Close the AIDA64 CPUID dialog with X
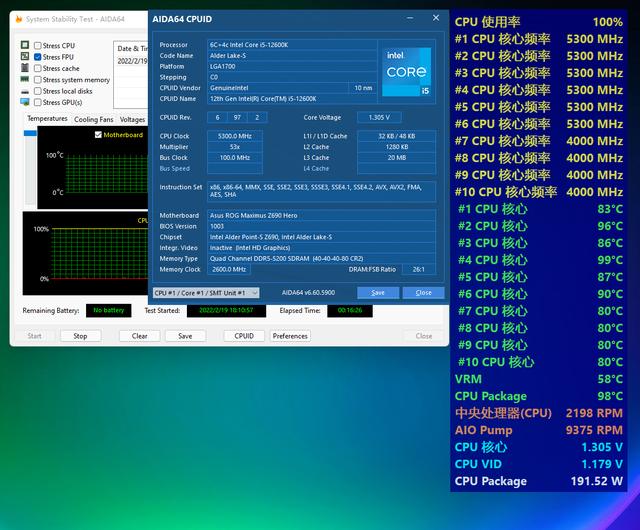The image size is (640, 530). 436,18
